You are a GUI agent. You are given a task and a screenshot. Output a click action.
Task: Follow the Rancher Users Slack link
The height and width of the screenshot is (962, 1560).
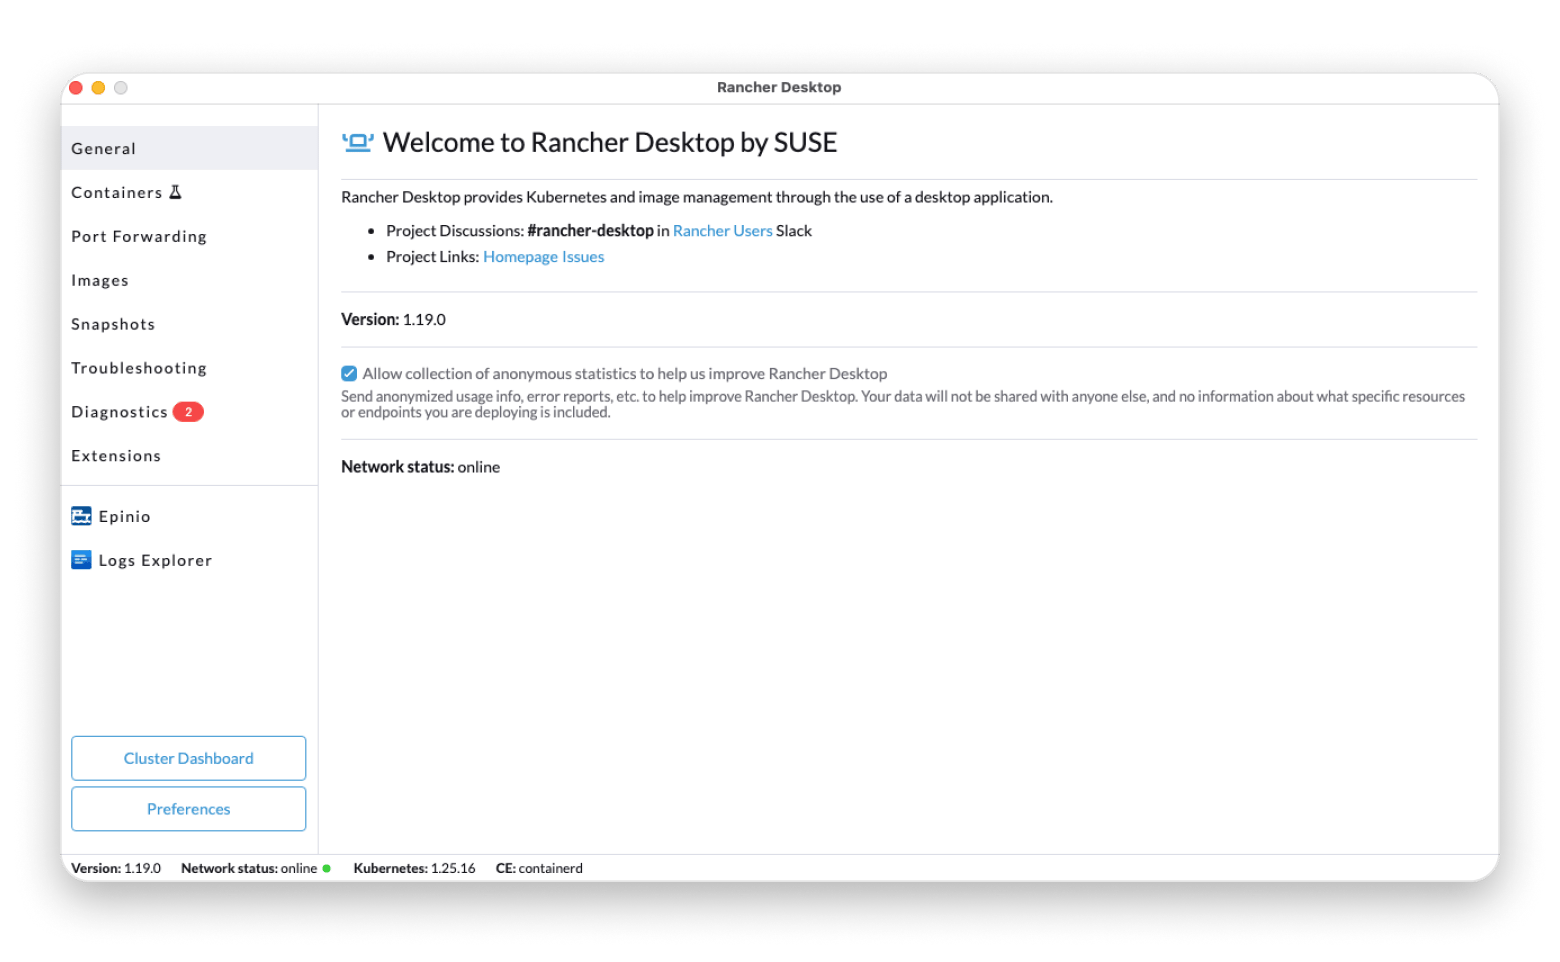point(722,231)
